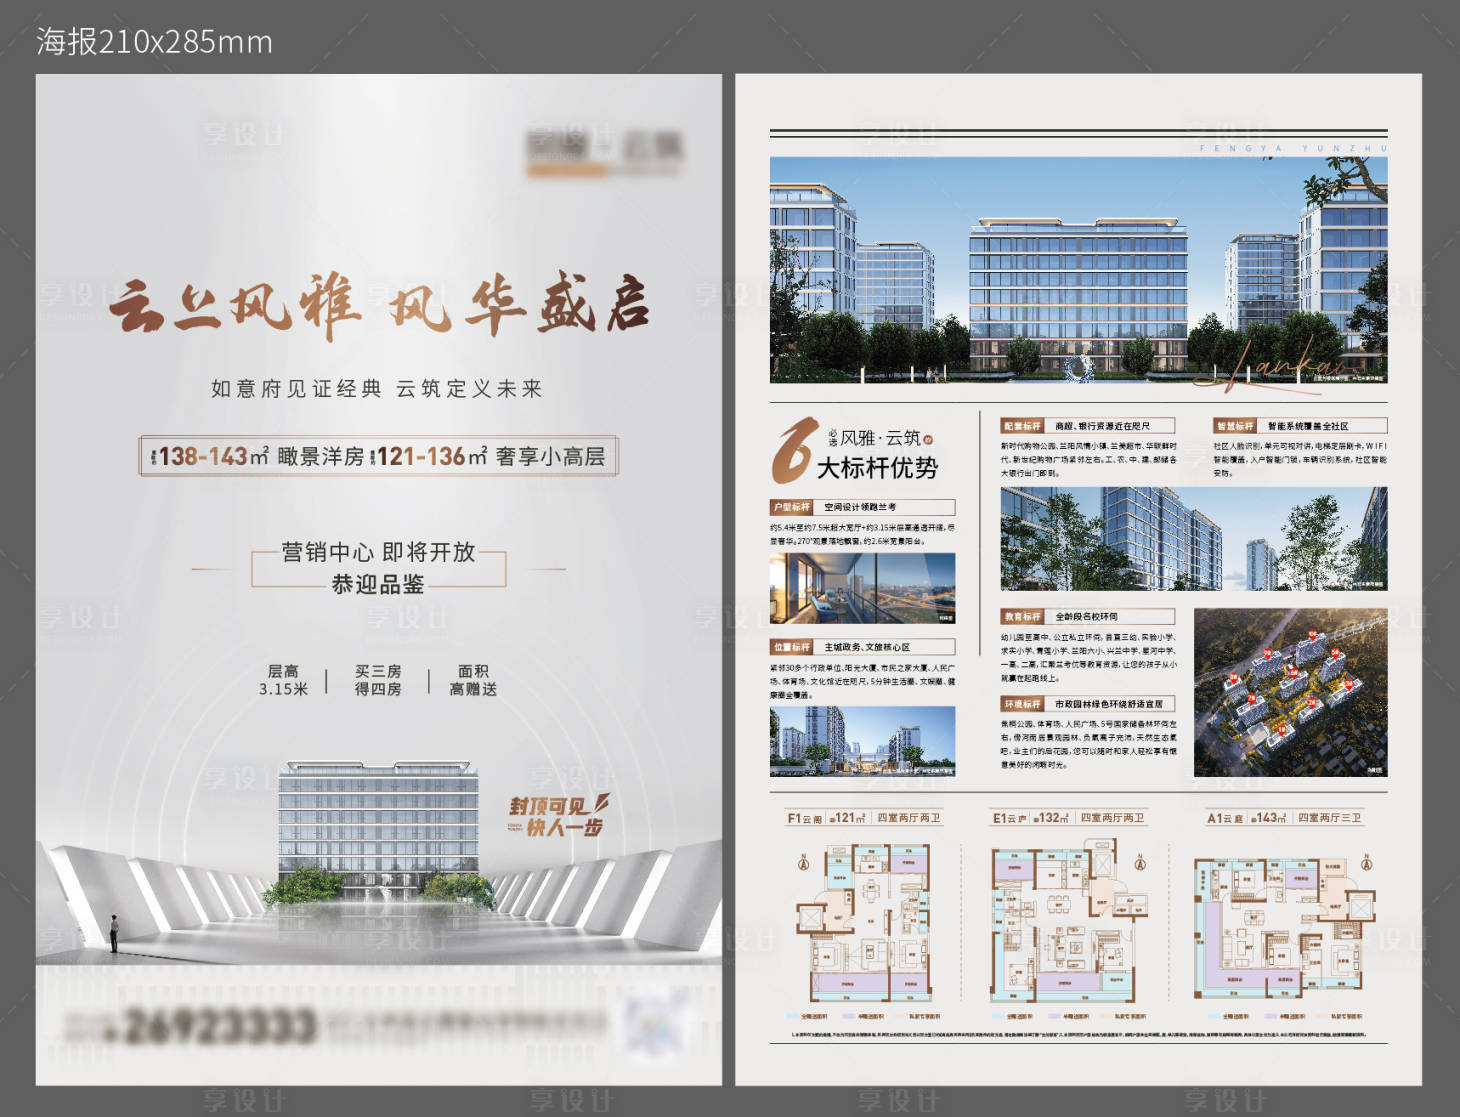Click the '封顶可见 快人一步' slogan

[558, 816]
